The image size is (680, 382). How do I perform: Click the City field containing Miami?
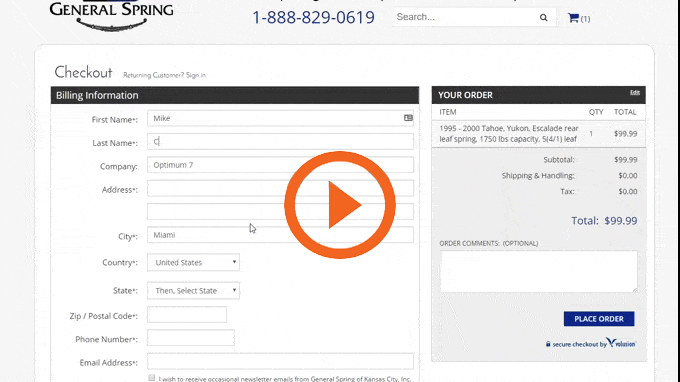click(280, 235)
